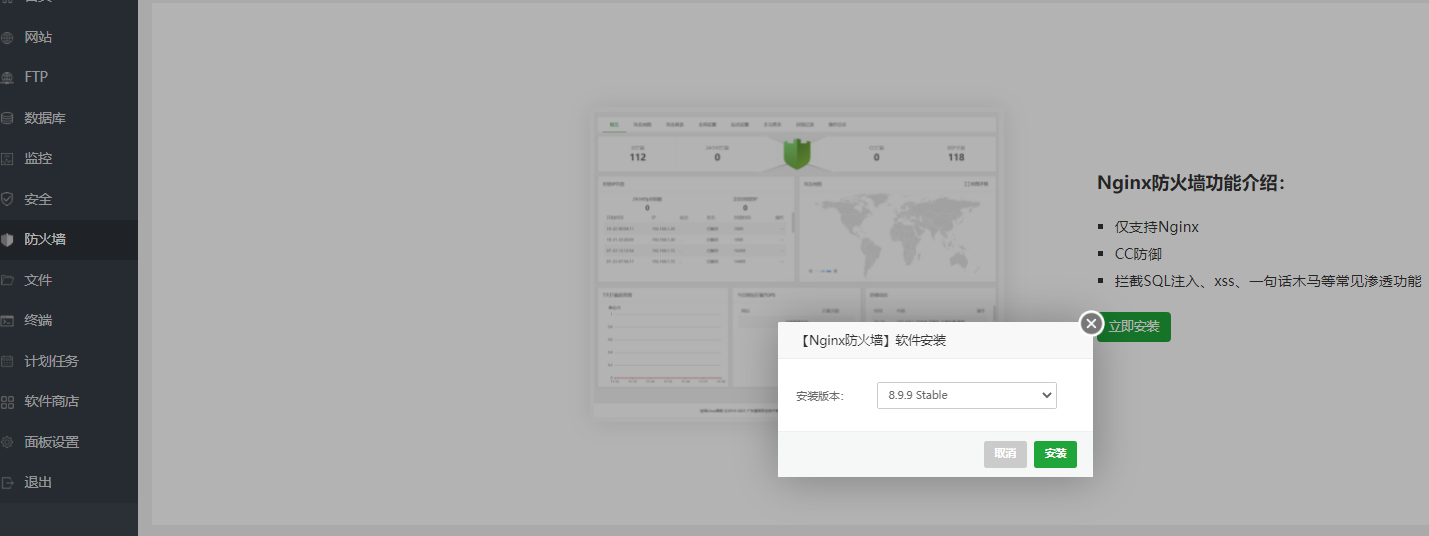Viewport: 1429px width, 536px height.
Task: Click the green 安装 button
Action: coord(1055,454)
